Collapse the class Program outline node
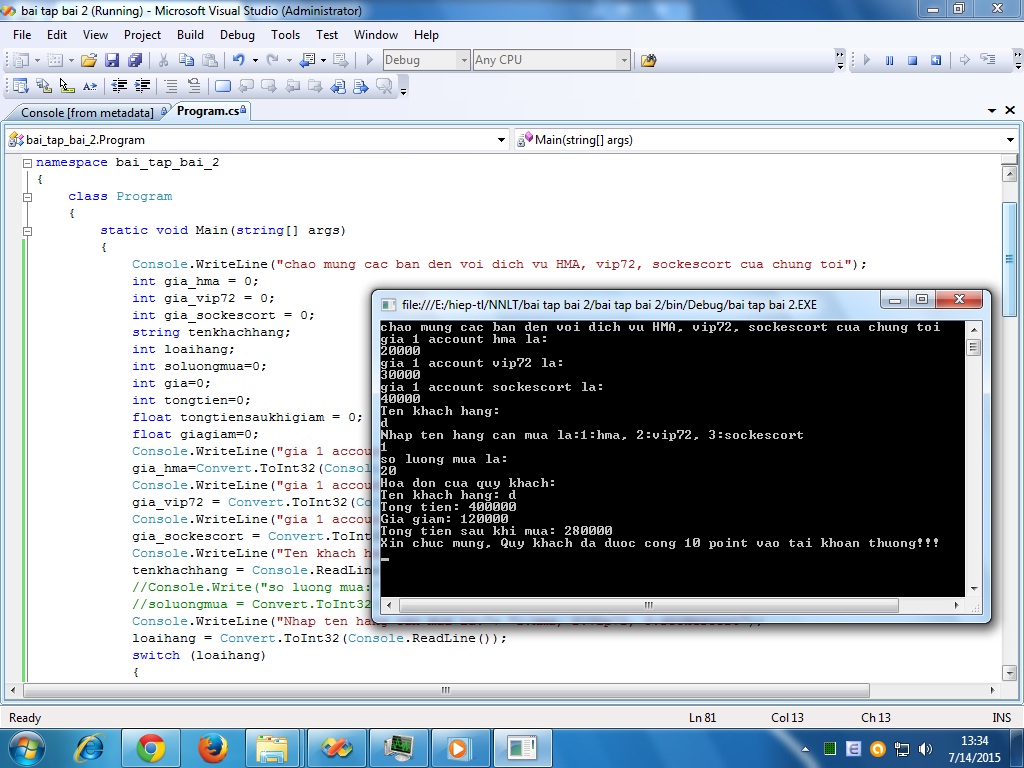Screen dimensions: 1024x768 tap(27, 197)
